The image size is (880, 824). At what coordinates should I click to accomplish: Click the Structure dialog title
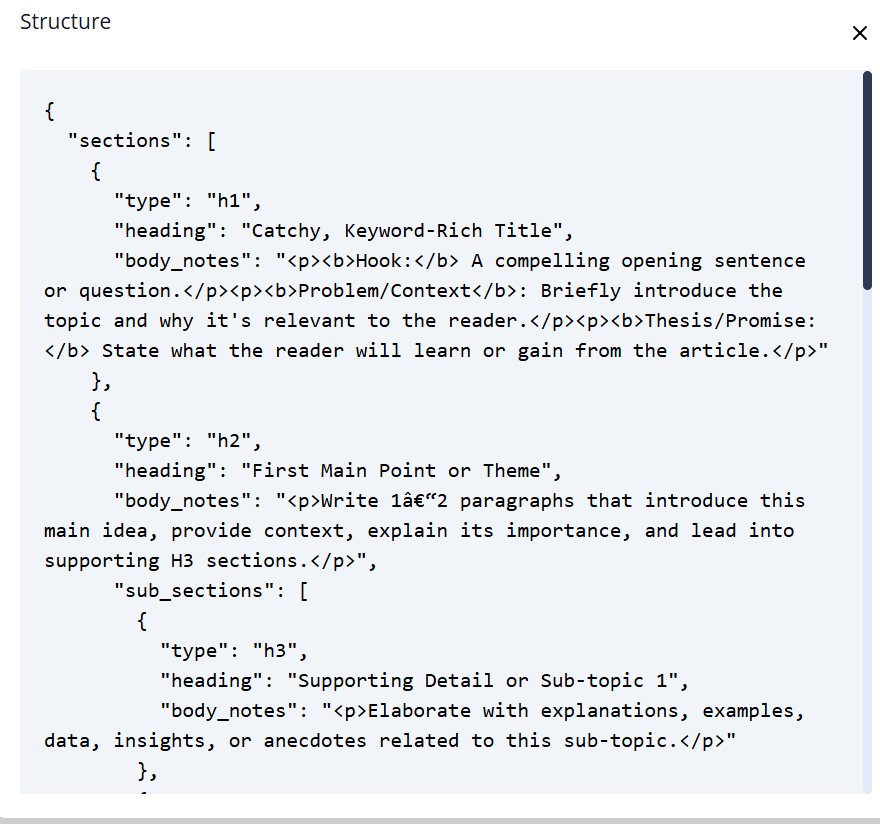(x=65, y=22)
